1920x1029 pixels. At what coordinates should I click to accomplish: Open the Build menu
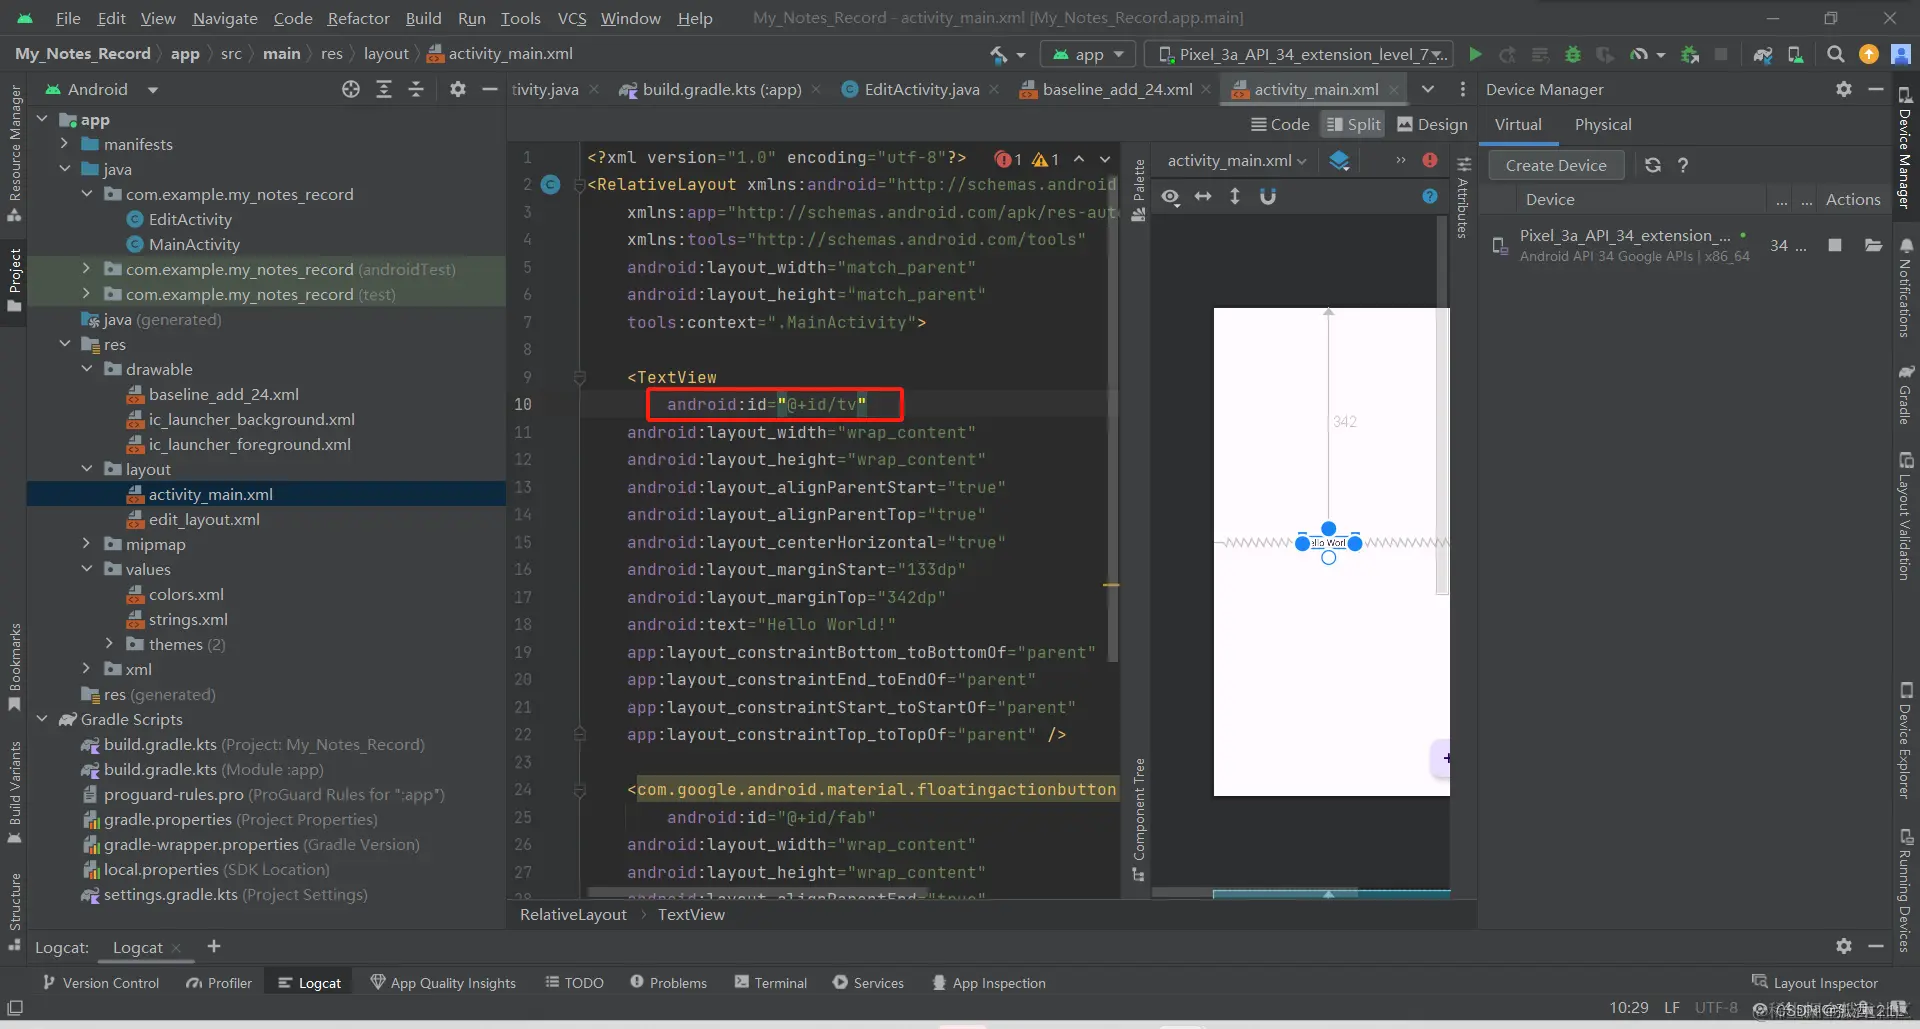pos(423,18)
